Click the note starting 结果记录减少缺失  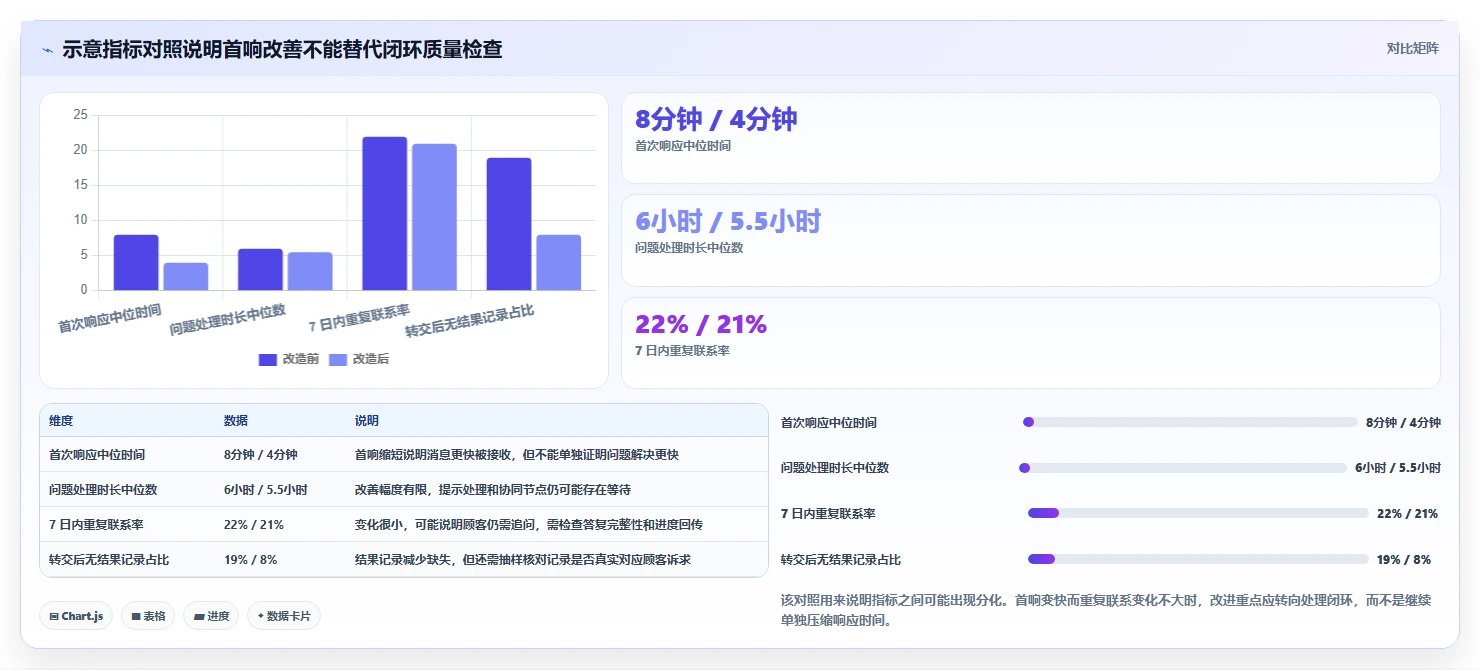coord(523,560)
